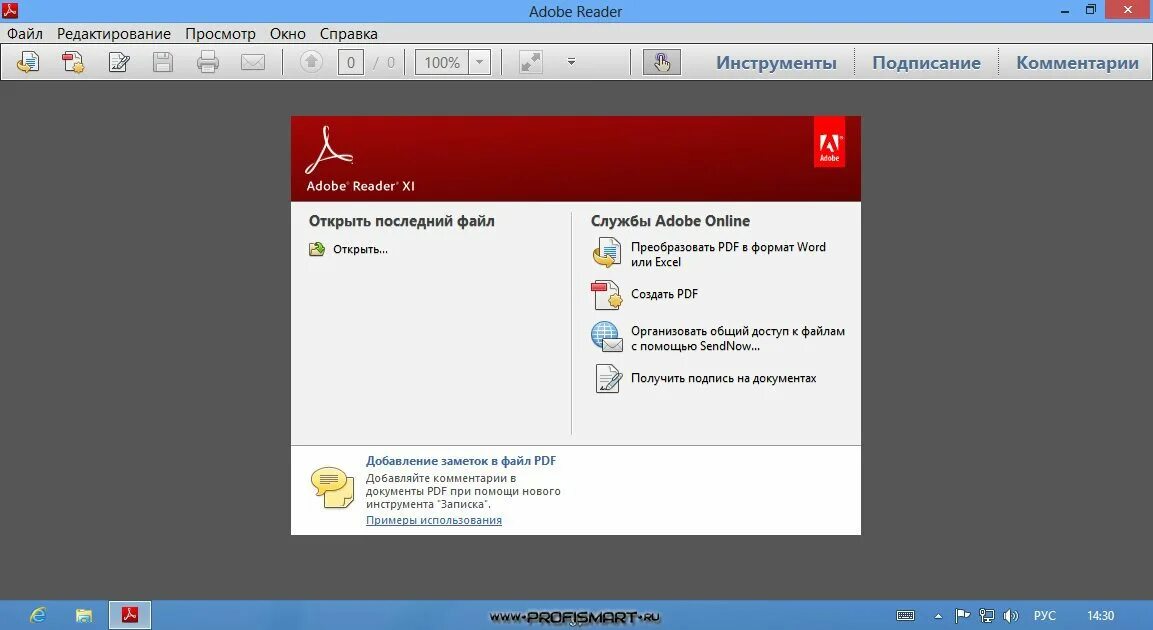
Task: Click the page number input field
Action: click(x=351, y=62)
